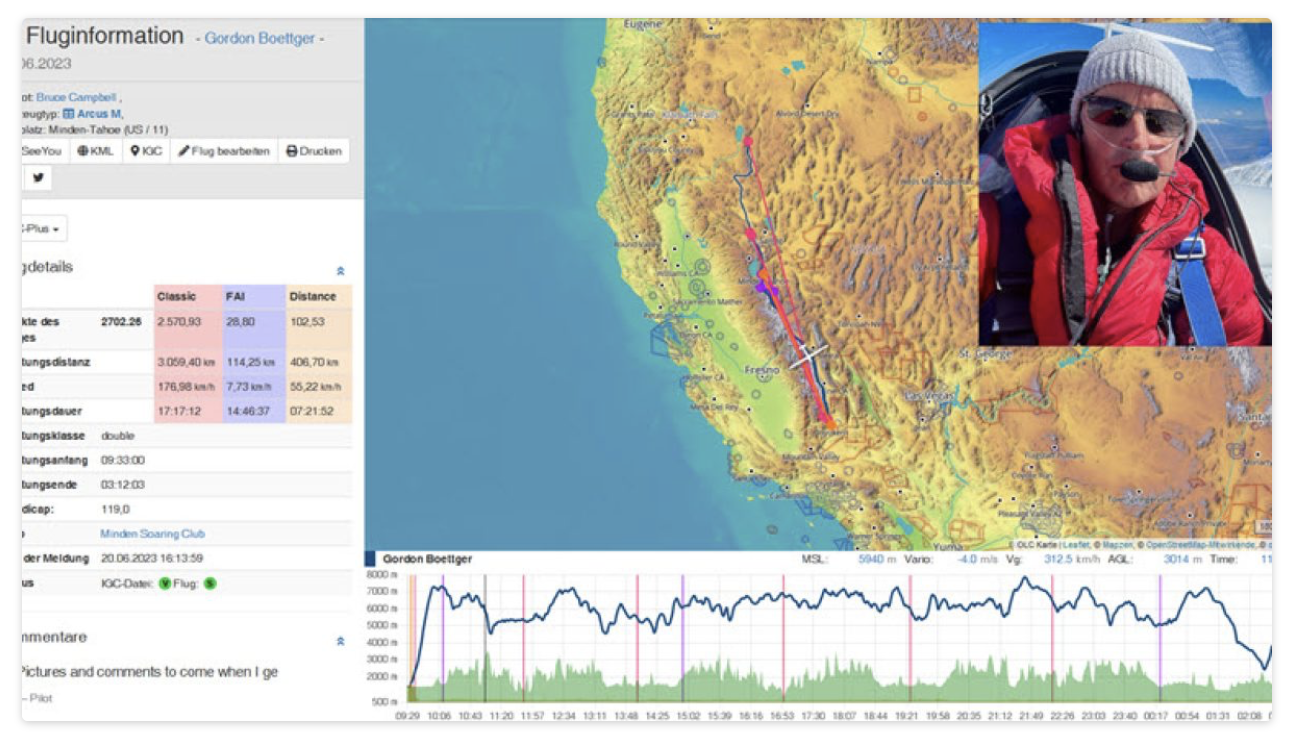Open the OLC-Plus scoring dropdown
The width and height of the screenshot is (1298, 738).
click(44, 229)
